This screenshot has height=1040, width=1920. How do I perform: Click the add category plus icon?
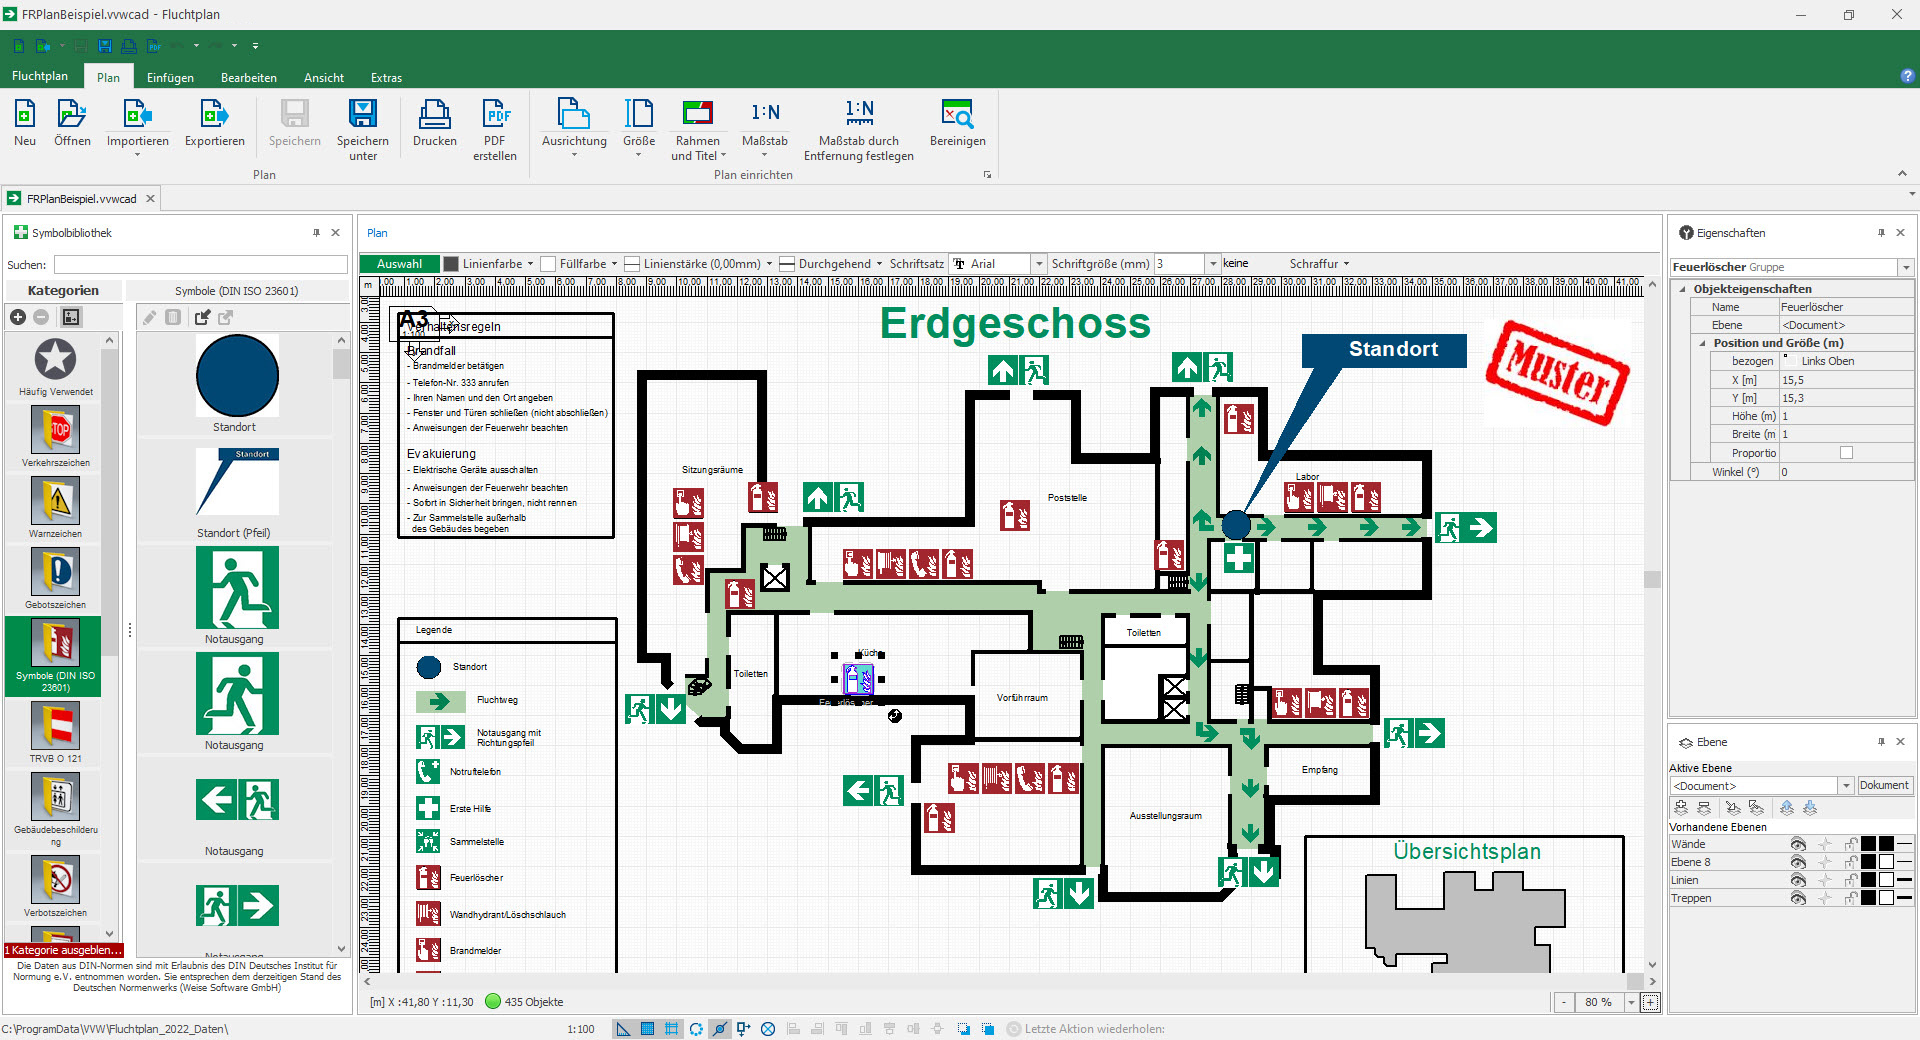[x=18, y=317]
